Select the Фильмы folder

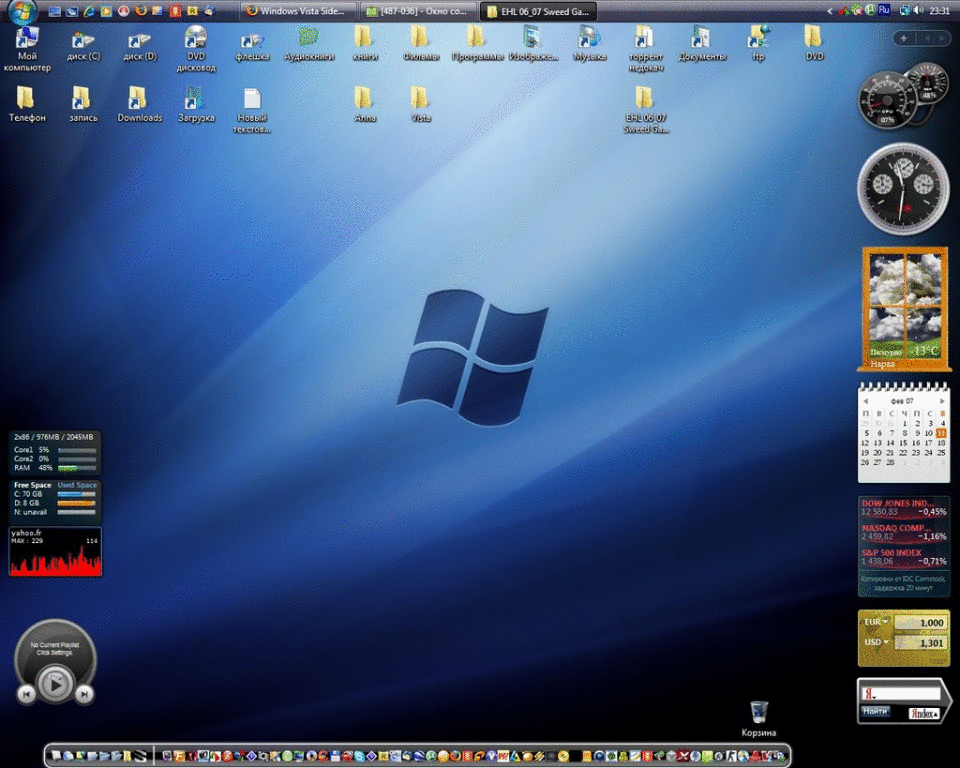click(x=421, y=44)
